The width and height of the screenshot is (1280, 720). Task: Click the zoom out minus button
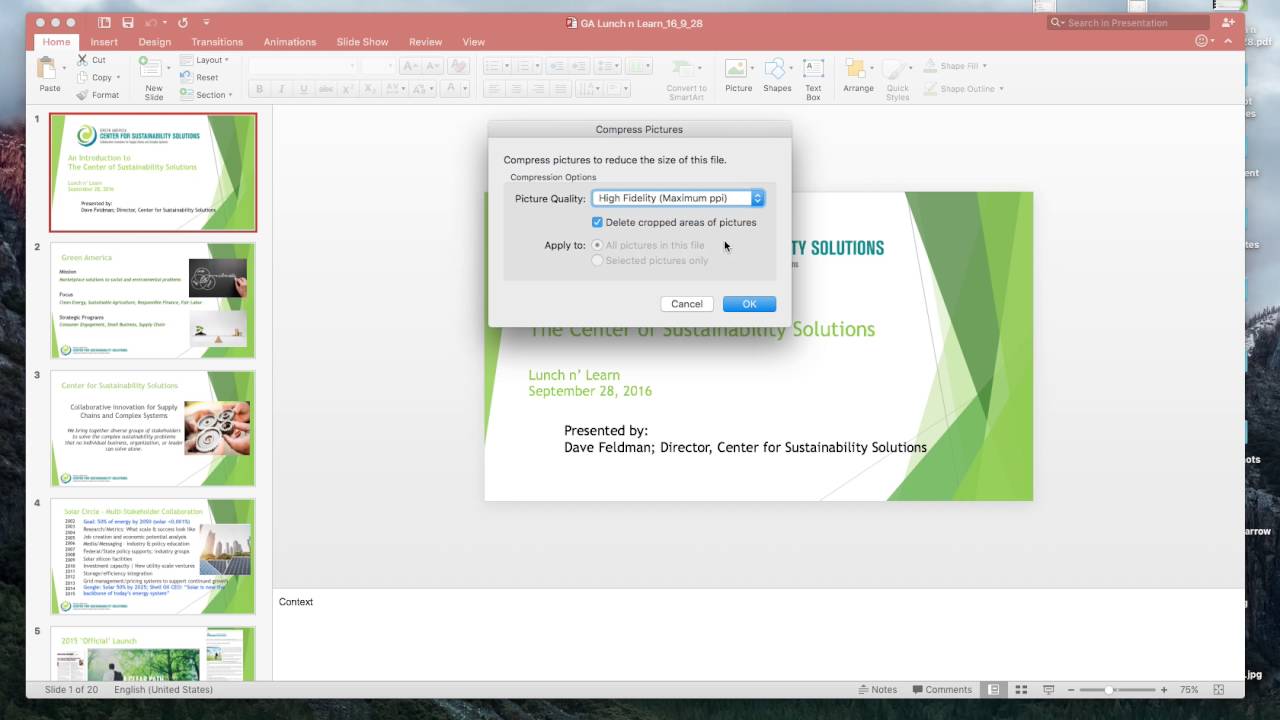(1072, 690)
